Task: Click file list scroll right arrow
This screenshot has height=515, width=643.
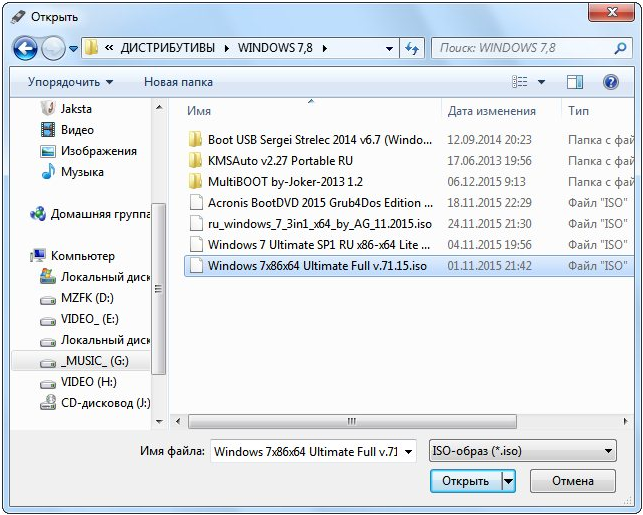Action: pyautogui.click(x=625, y=422)
